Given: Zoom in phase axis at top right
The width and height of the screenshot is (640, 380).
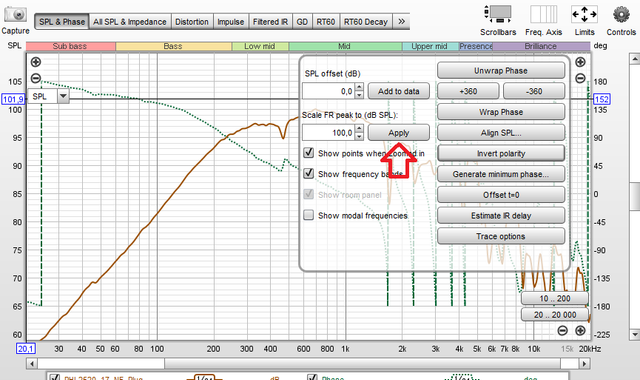Looking at the screenshot, I should point(580,62).
